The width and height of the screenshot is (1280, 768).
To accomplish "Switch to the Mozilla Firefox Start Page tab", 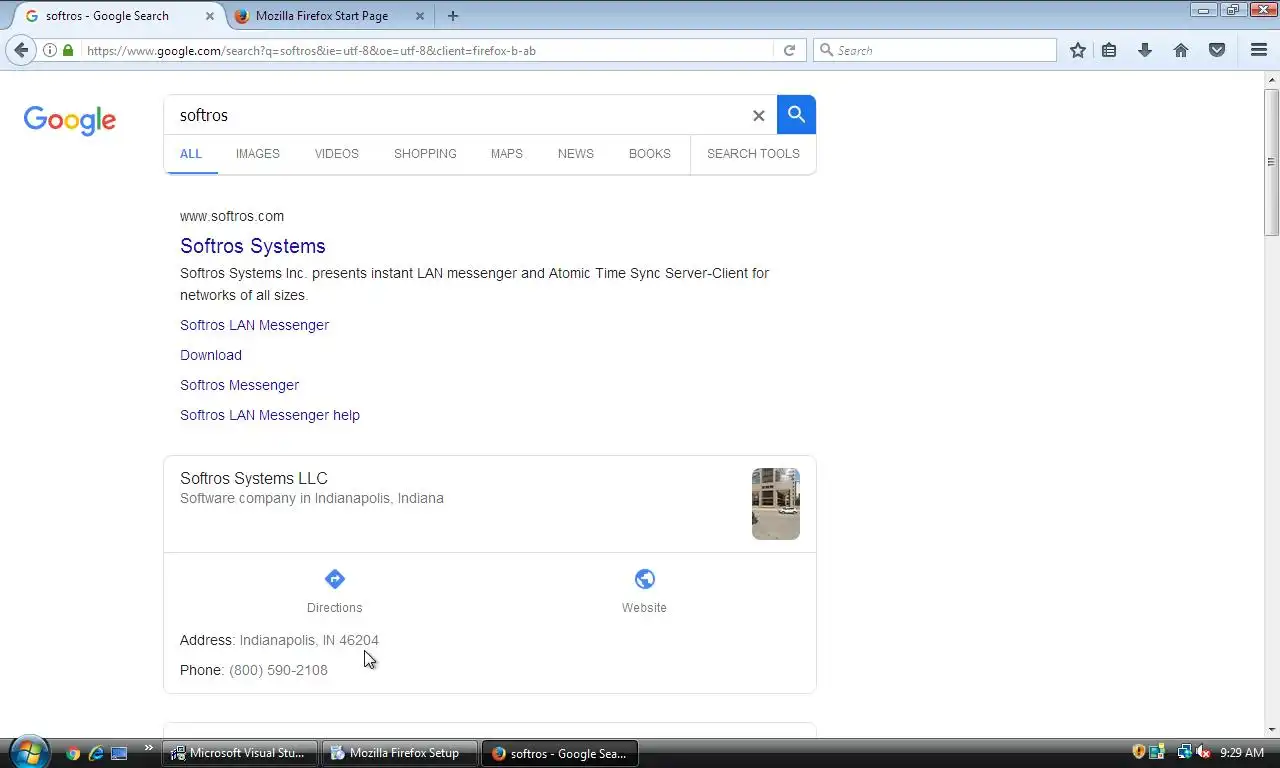I will (x=330, y=16).
